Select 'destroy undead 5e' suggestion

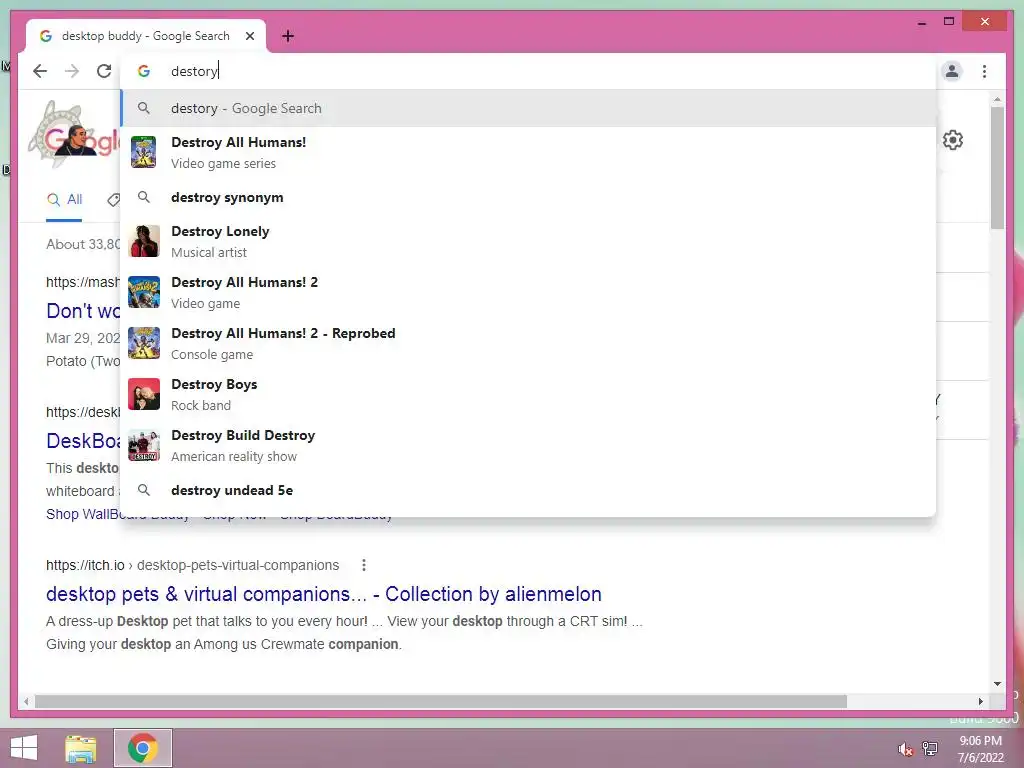tap(528, 490)
